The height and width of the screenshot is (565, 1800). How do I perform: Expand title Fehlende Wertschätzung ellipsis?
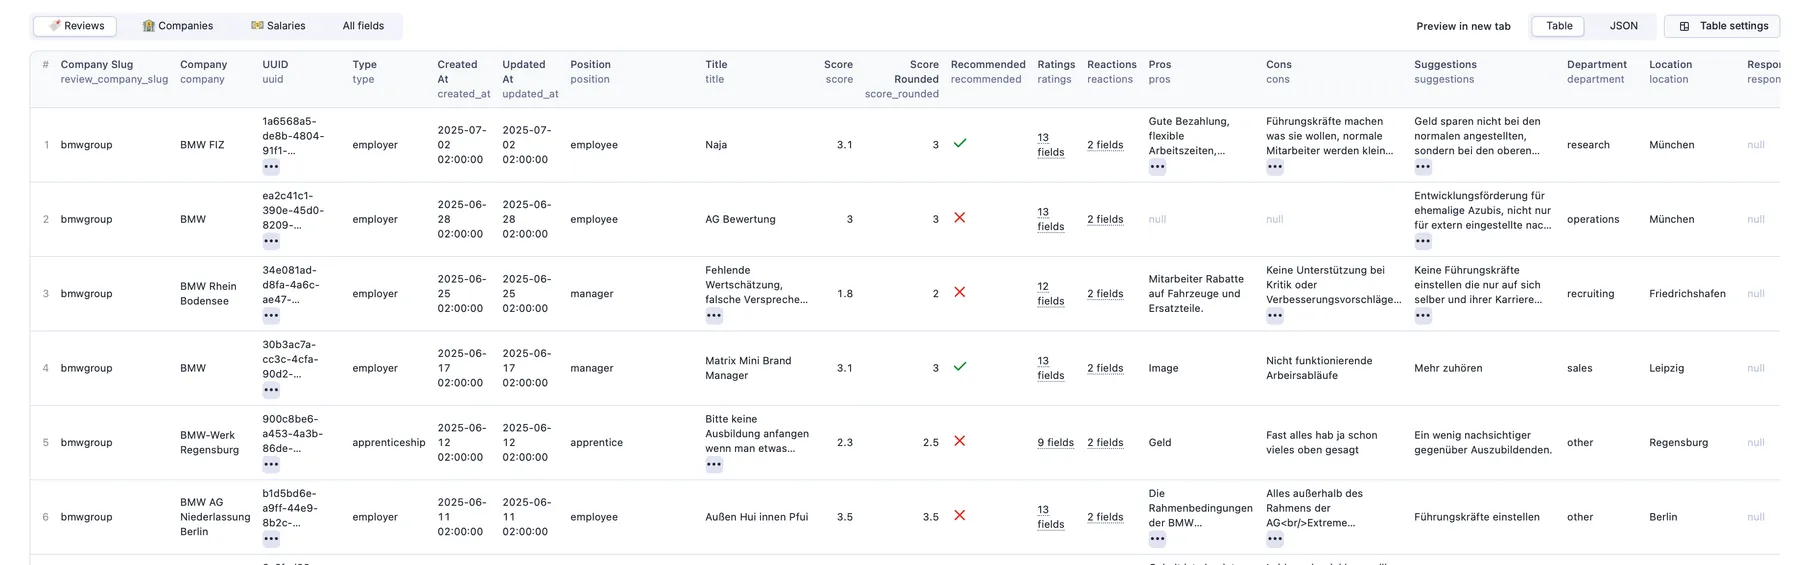point(714,315)
